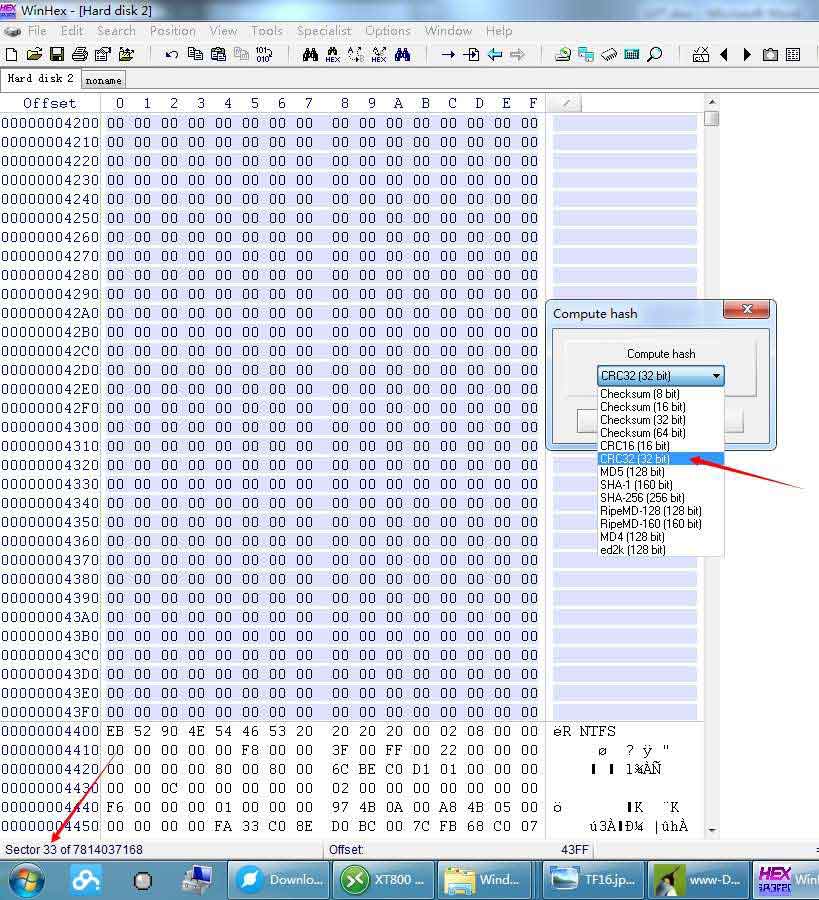Open the Tools menu
The width and height of the screenshot is (819, 900).
pyautogui.click(x=266, y=31)
